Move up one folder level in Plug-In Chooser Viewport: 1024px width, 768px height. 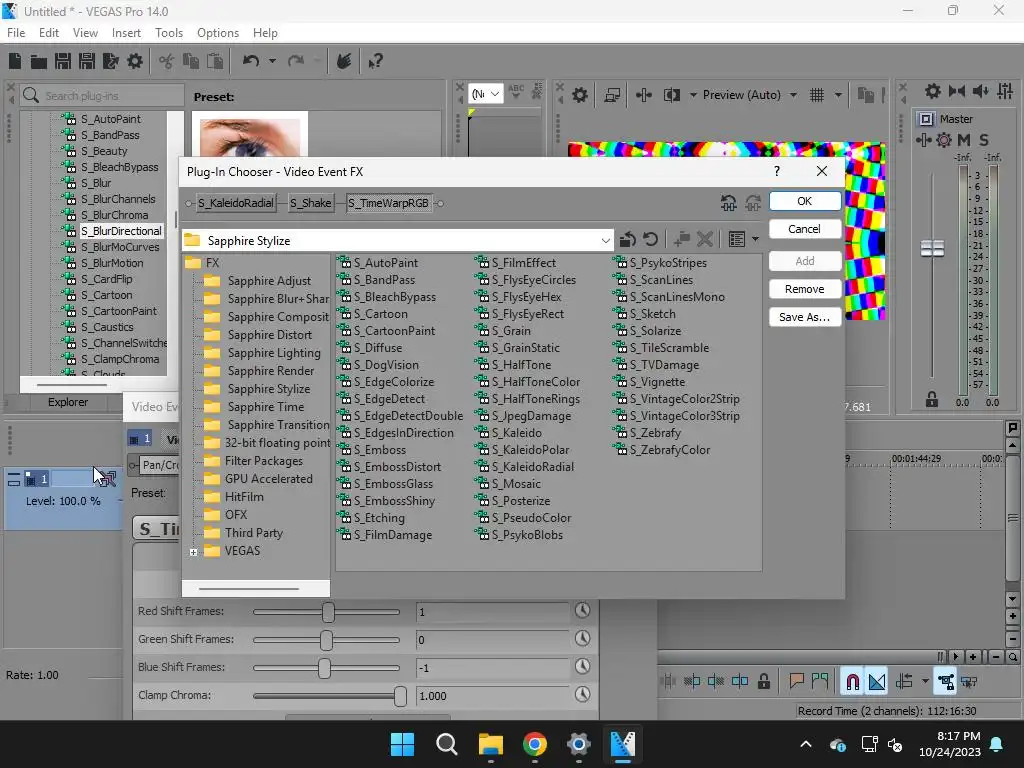tap(628, 240)
